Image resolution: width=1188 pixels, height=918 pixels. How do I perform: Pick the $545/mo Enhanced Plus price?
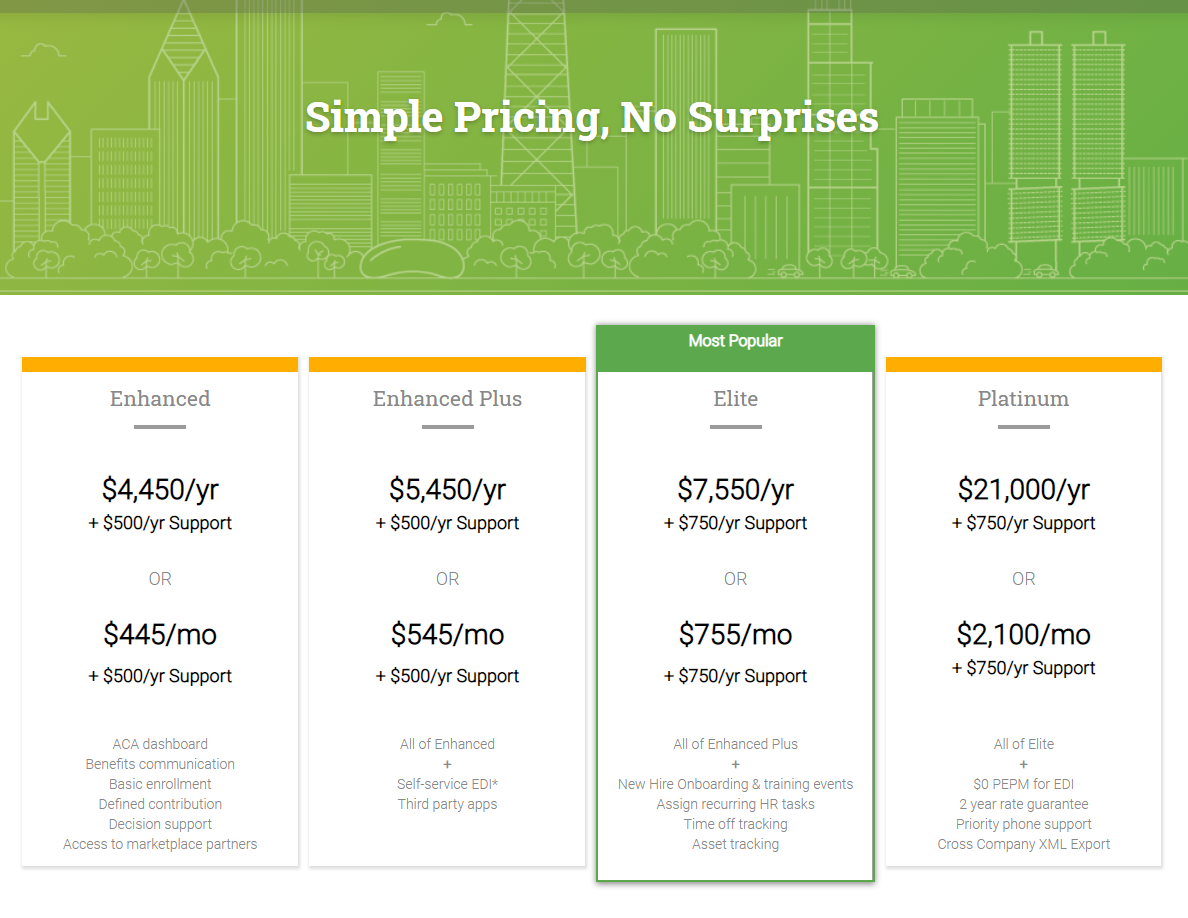click(x=447, y=634)
